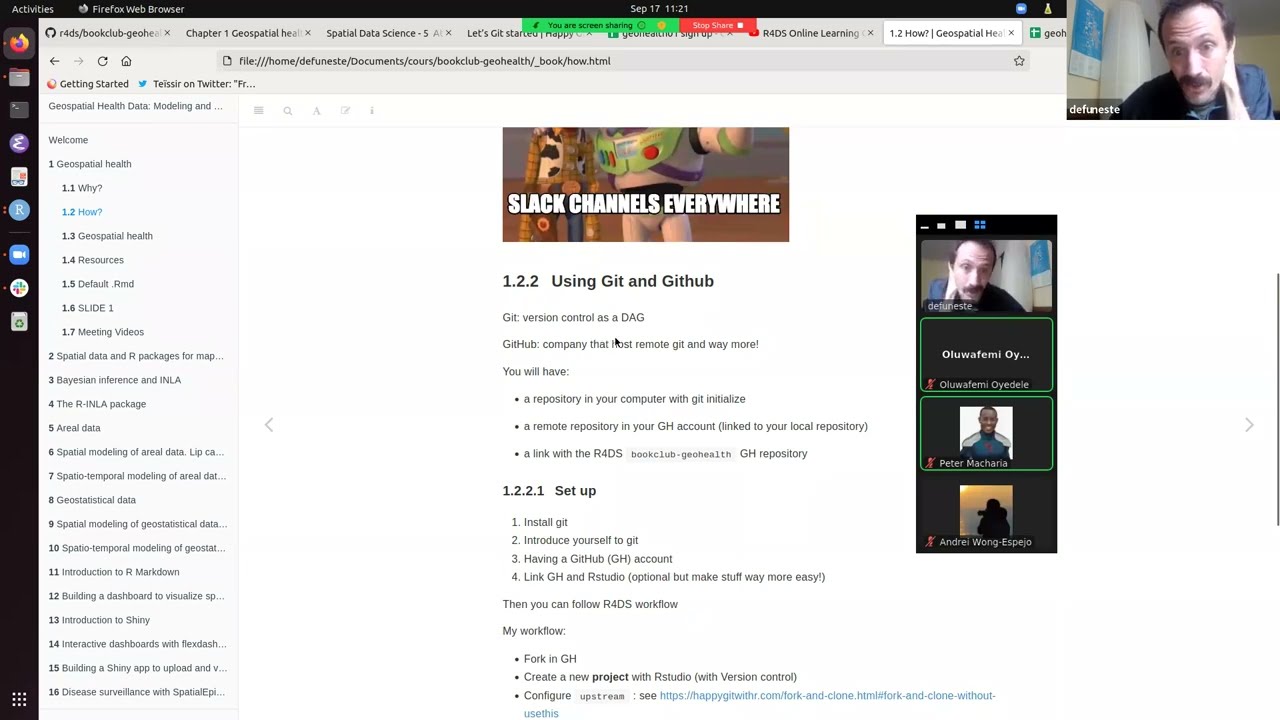Open chapter 1 Geospatial health
The height and width of the screenshot is (720, 1280).
pyautogui.click(x=90, y=164)
